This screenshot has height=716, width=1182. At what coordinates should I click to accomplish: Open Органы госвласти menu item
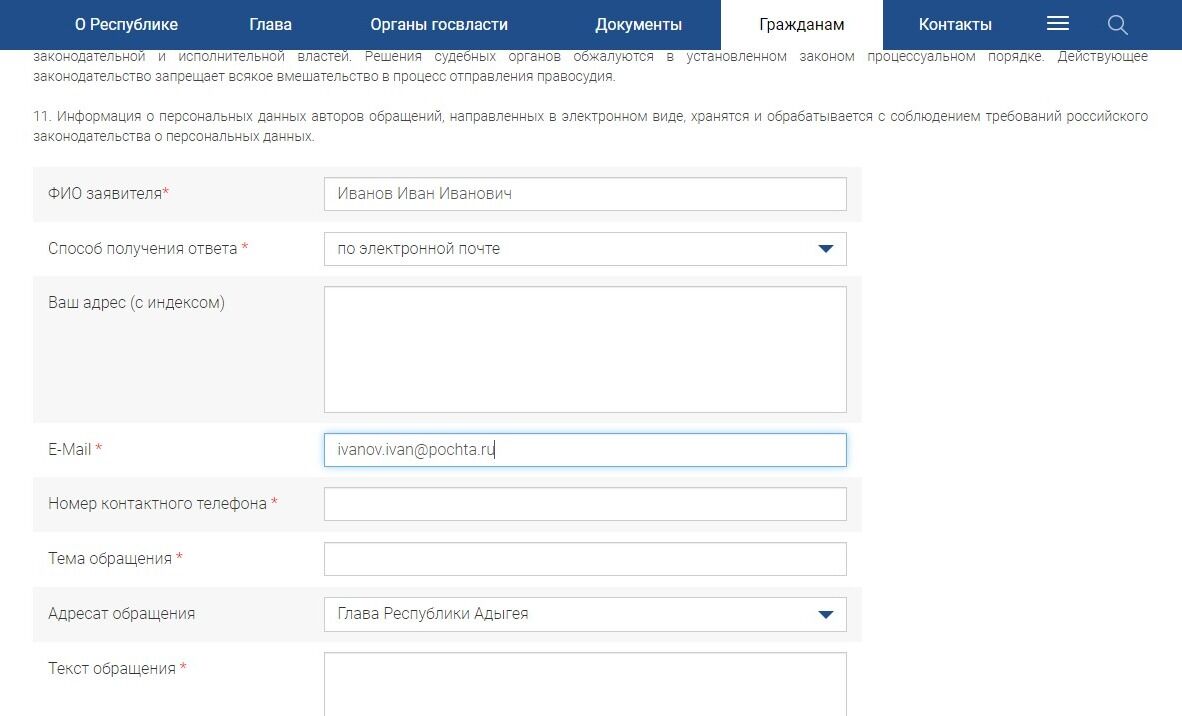tap(439, 25)
